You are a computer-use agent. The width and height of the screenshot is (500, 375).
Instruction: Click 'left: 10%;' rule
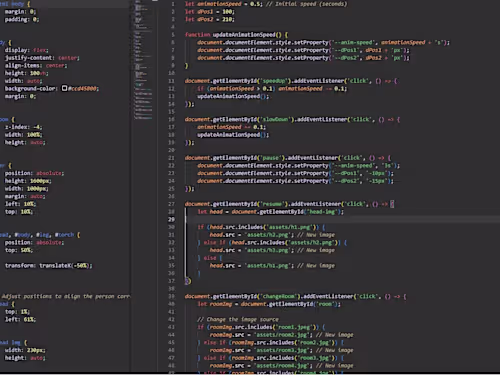pyautogui.click(x=20, y=204)
